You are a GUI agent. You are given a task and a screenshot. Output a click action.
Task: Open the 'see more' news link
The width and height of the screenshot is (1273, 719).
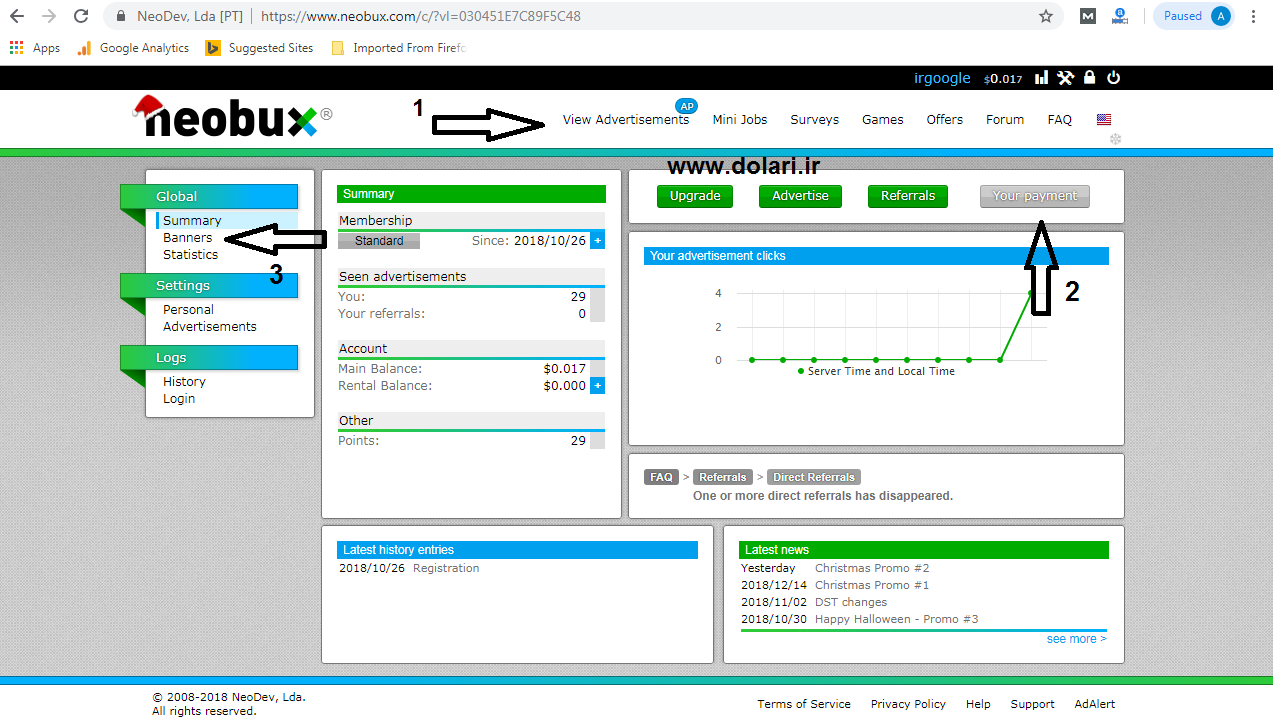pos(1076,639)
